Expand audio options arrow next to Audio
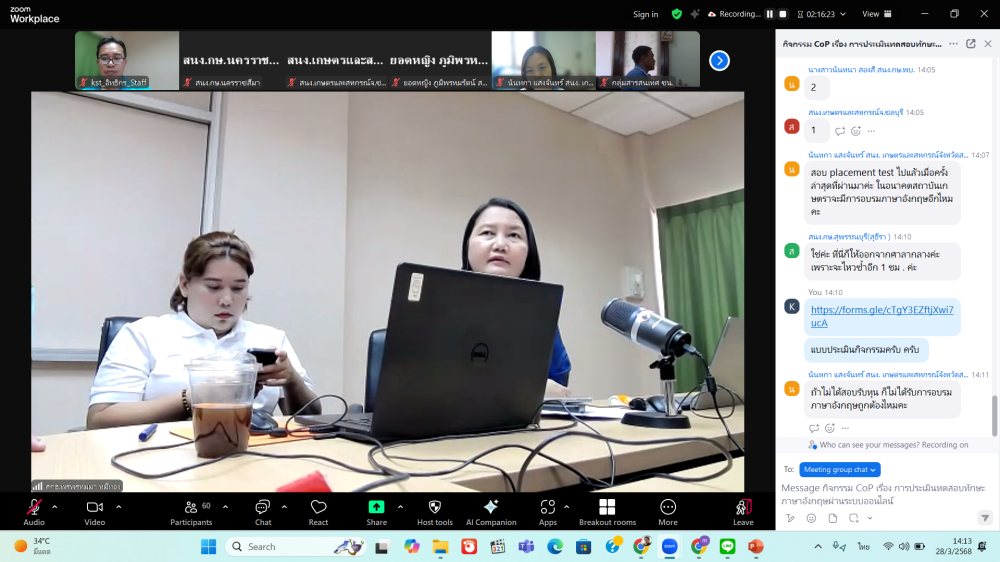The height and width of the screenshot is (562, 1000). (x=55, y=507)
